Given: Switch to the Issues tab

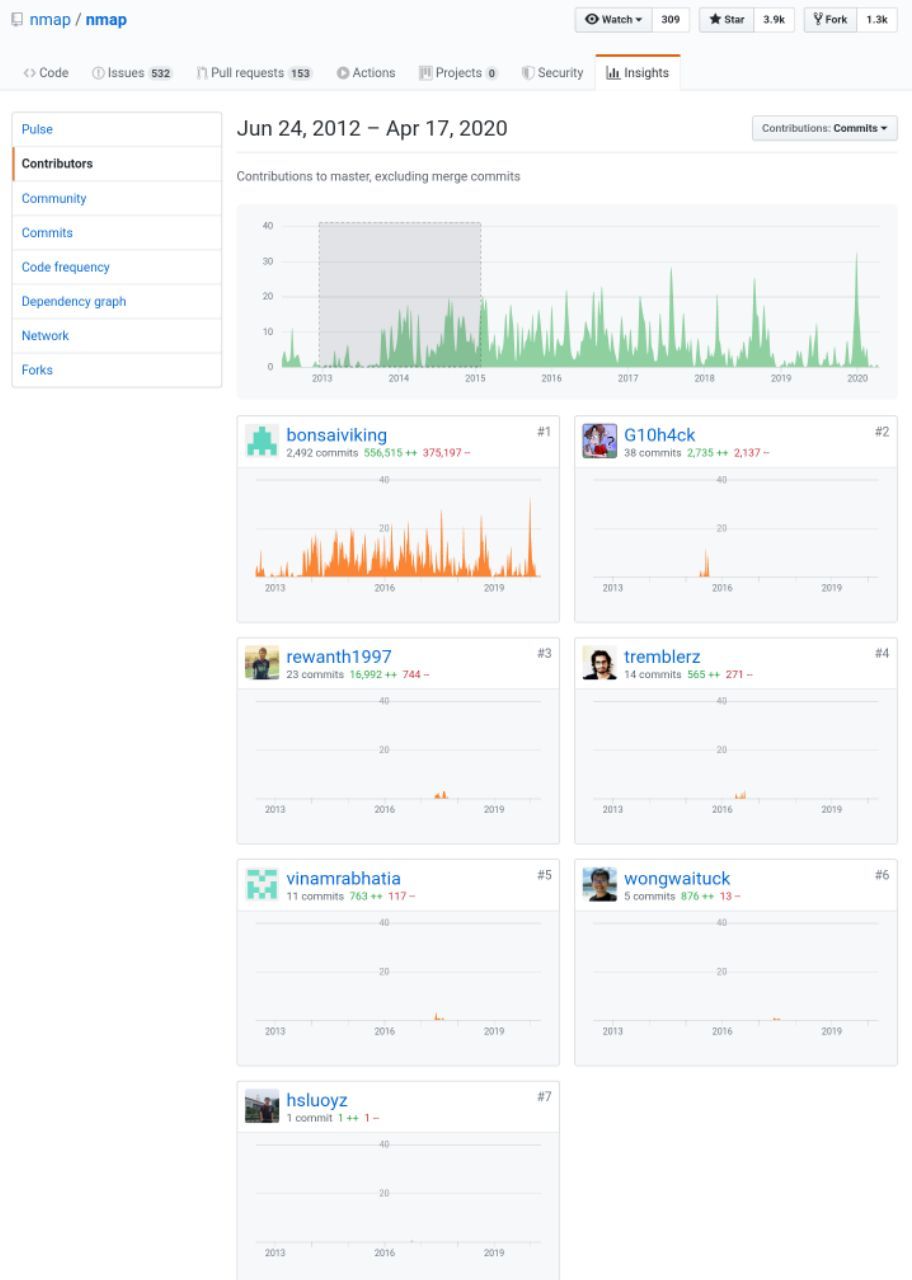Looking at the screenshot, I should [132, 73].
